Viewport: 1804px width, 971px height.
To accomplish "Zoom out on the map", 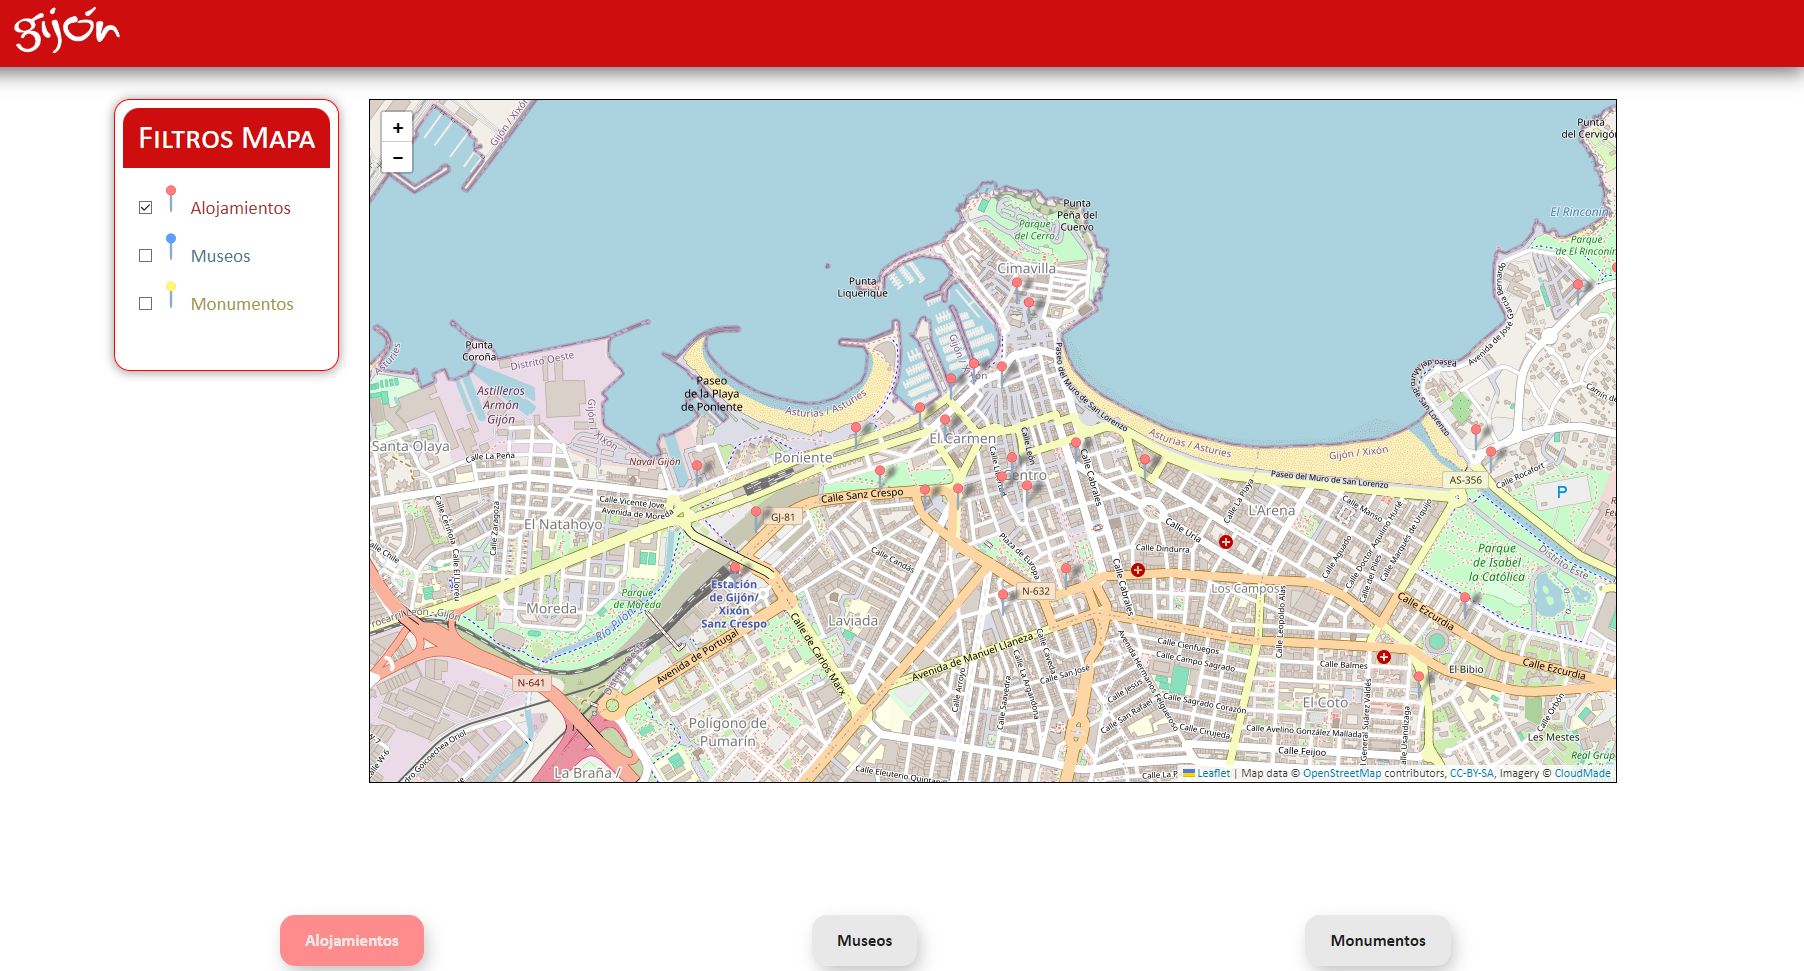I will [397, 158].
